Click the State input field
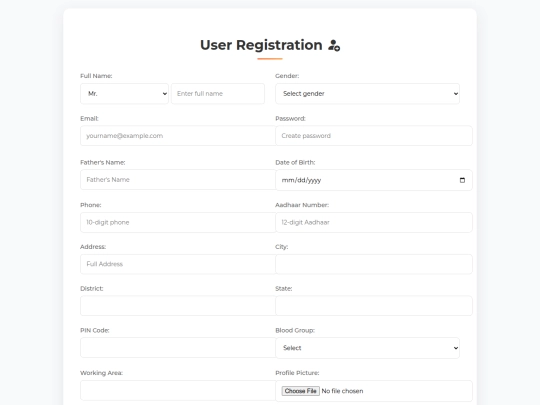The height and width of the screenshot is (405, 540). [374, 306]
